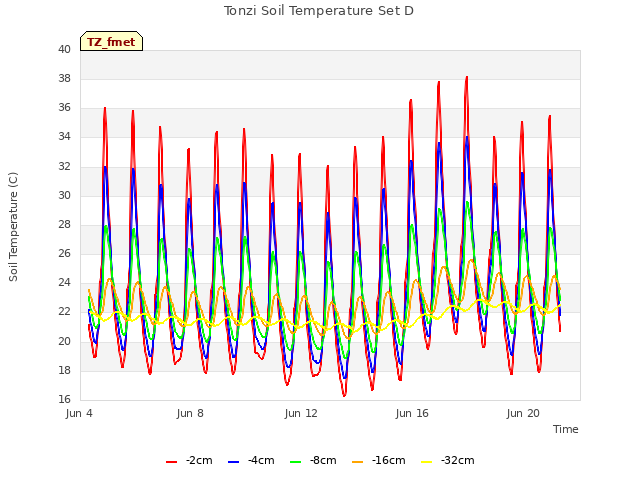
Task: Click the chart title Tonzi Soil Temperature Set D
Action: [x=319, y=11]
